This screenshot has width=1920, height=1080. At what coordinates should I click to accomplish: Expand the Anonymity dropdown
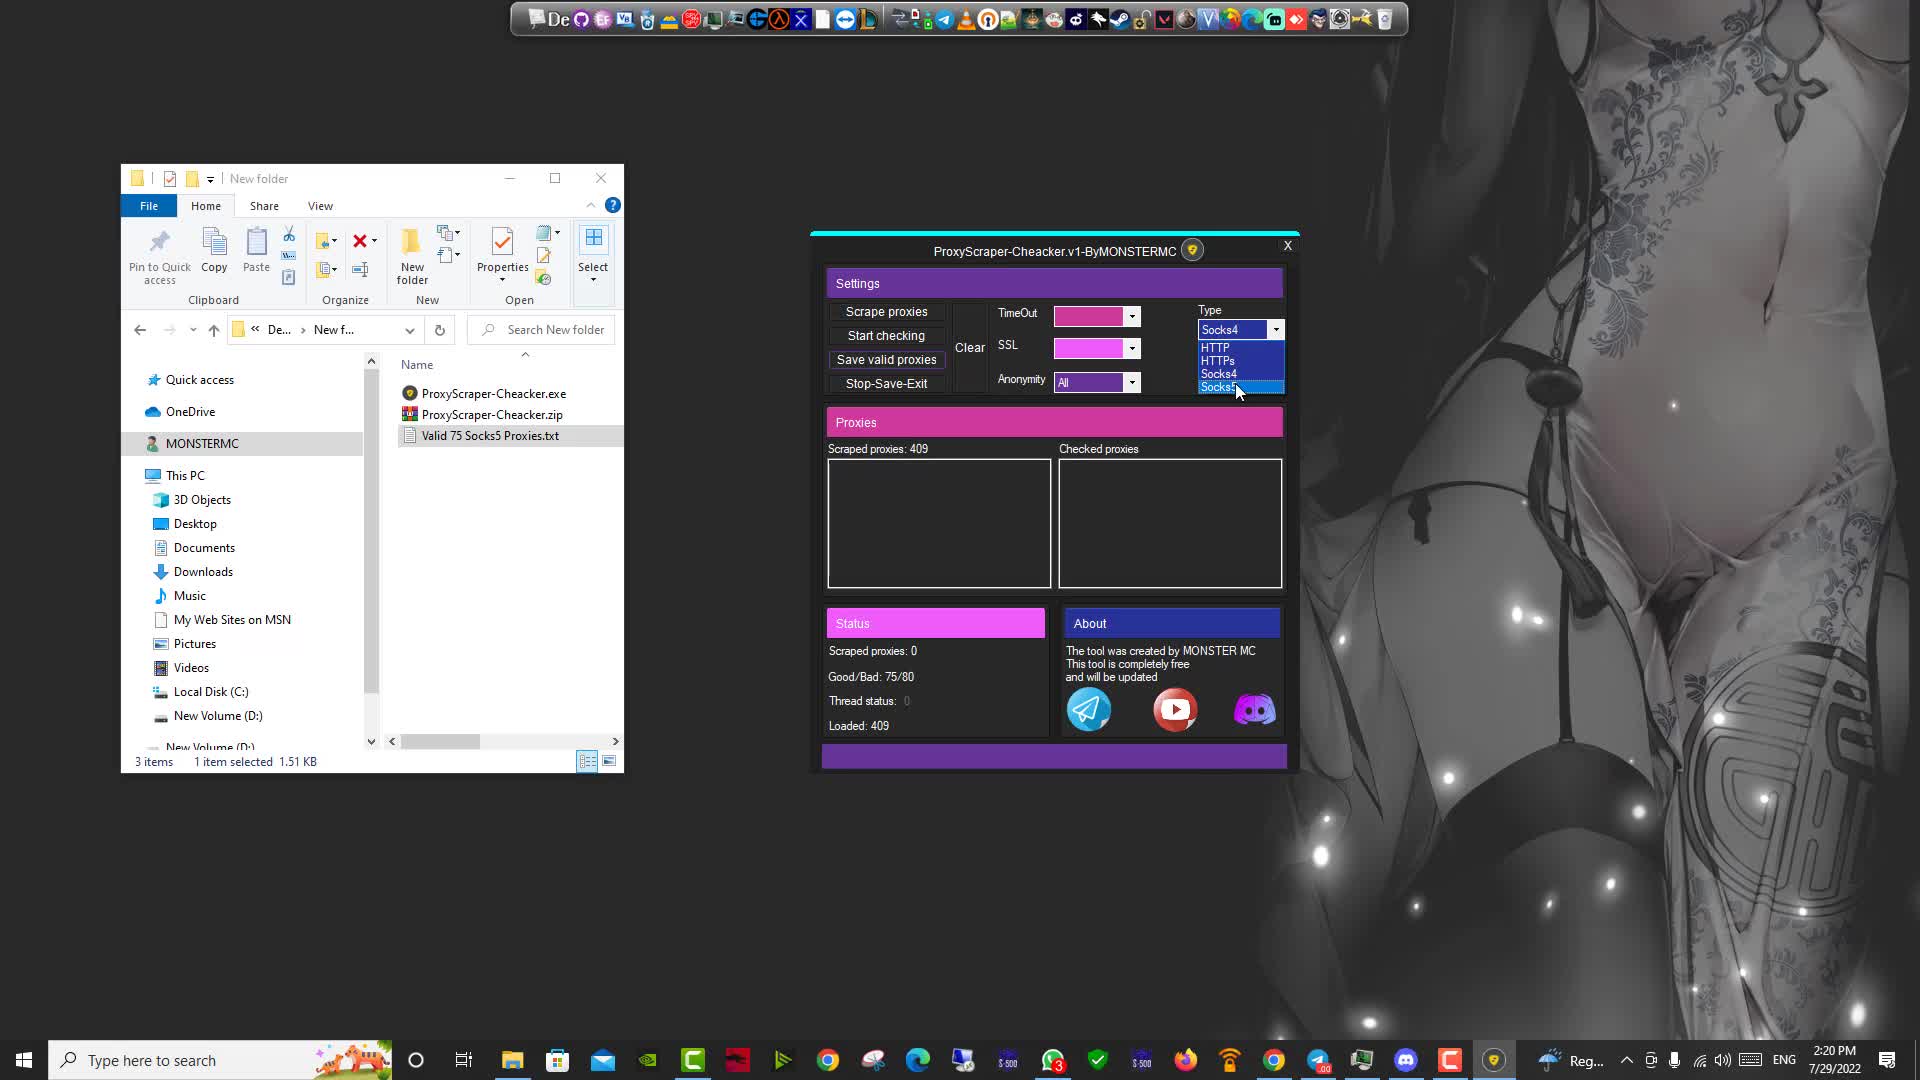point(1132,383)
